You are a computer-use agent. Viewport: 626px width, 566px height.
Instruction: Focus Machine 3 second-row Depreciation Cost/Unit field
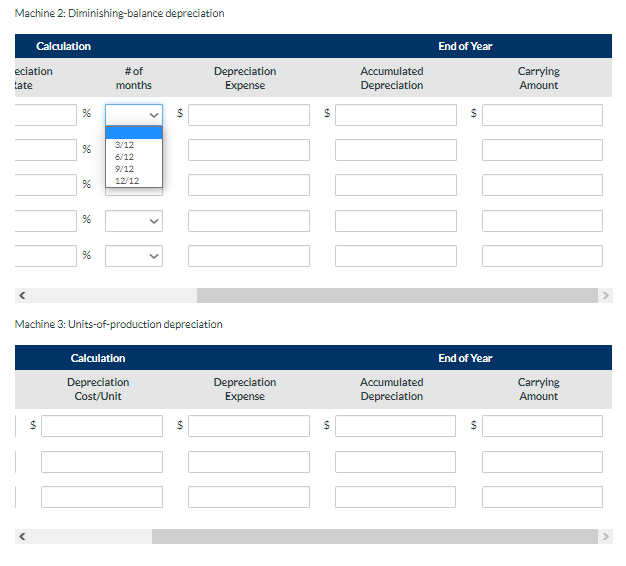(102, 462)
